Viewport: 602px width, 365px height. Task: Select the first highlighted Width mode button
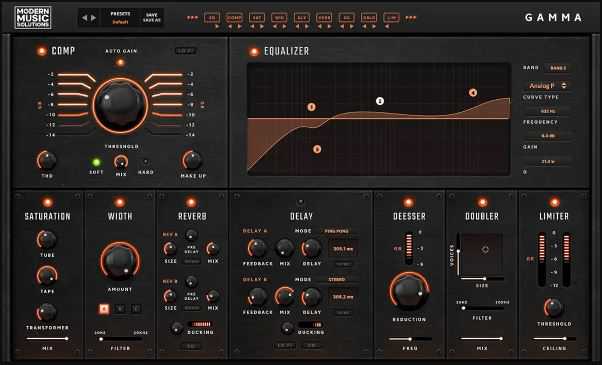tap(104, 309)
